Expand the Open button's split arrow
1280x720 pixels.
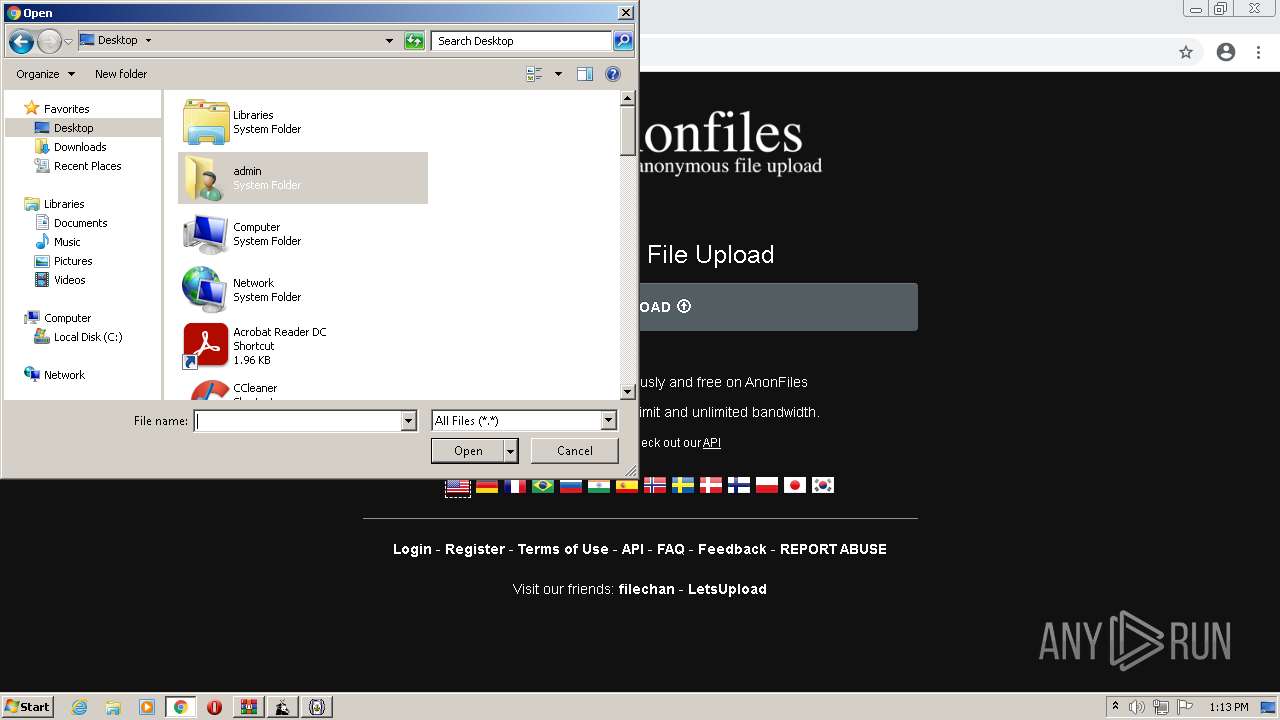(x=510, y=451)
